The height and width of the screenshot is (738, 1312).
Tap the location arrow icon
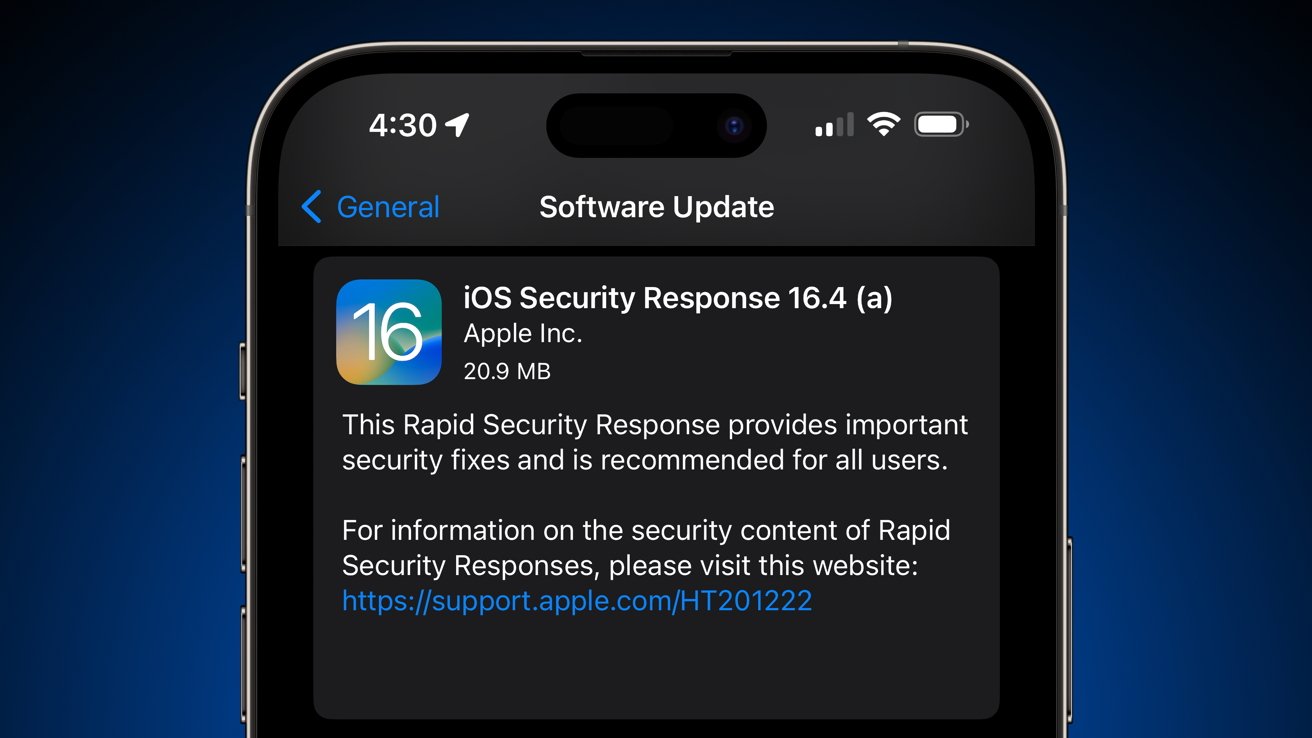pos(457,125)
